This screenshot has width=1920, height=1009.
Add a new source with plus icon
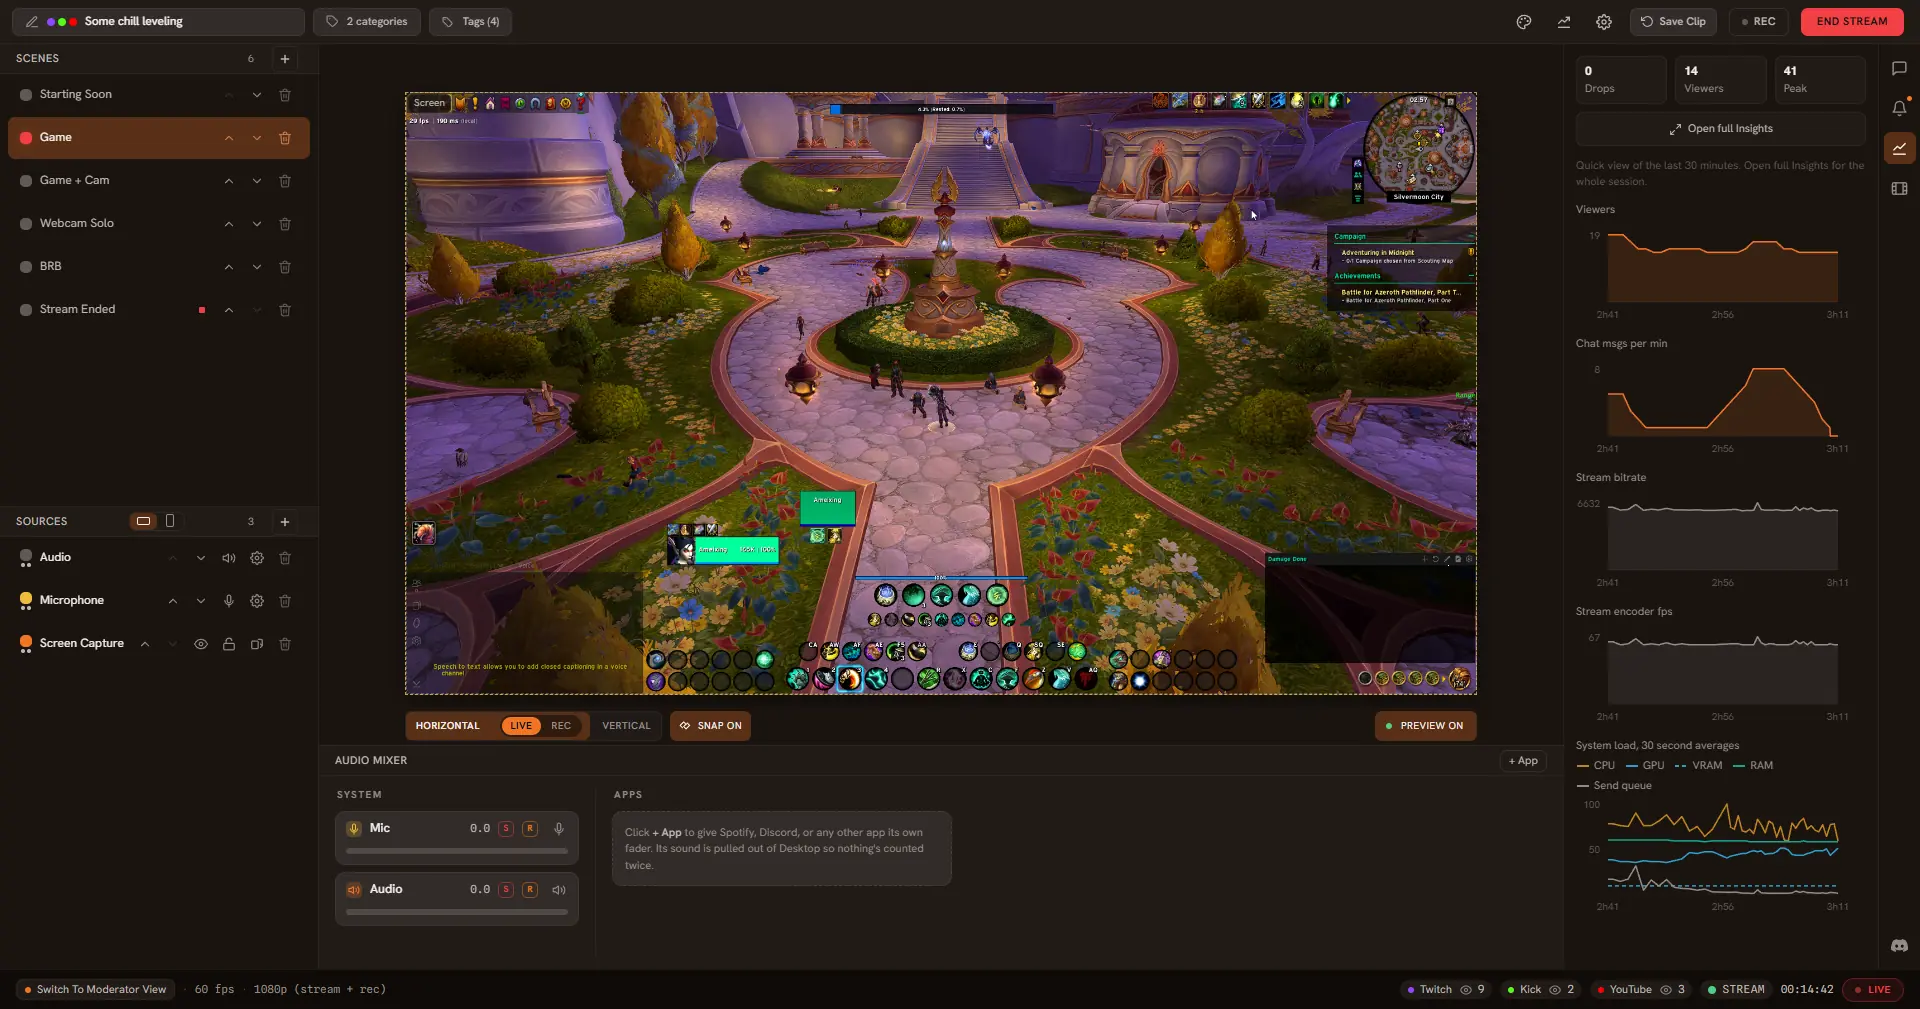(285, 522)
